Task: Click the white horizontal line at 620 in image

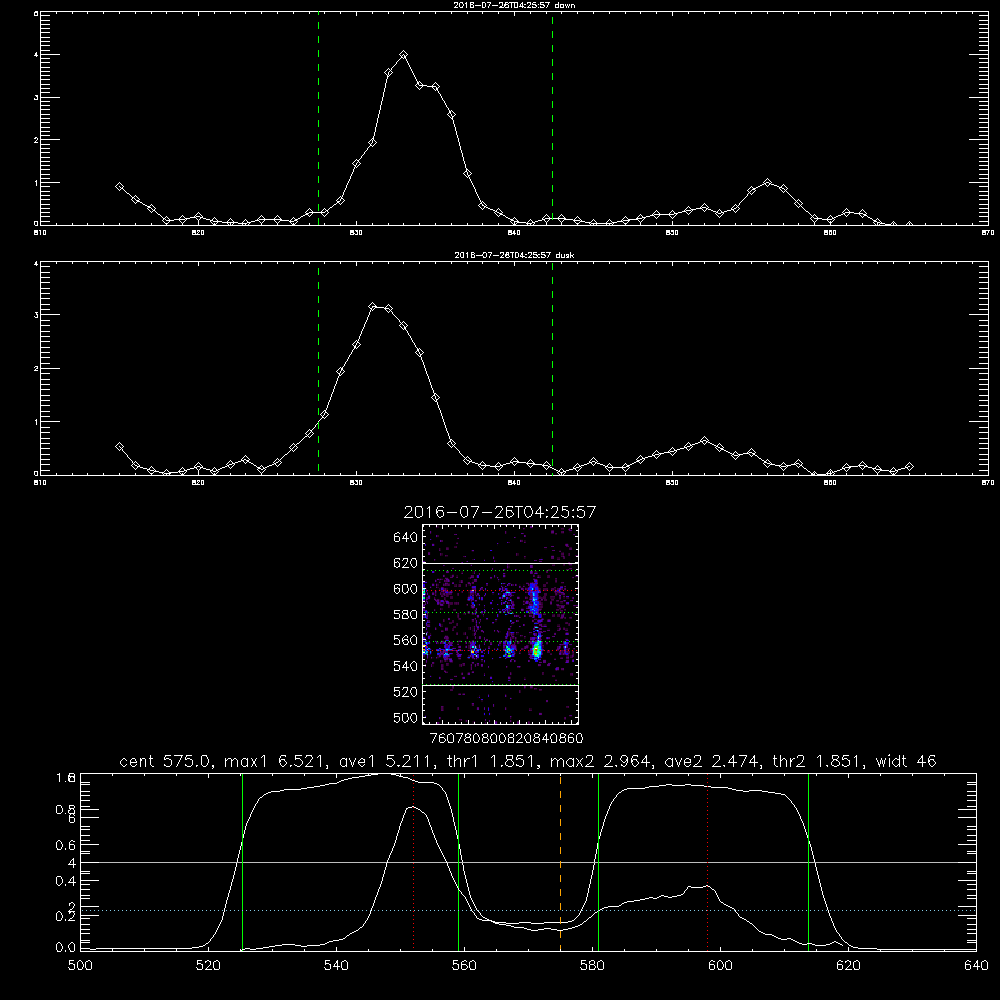Action: point(500,563)
